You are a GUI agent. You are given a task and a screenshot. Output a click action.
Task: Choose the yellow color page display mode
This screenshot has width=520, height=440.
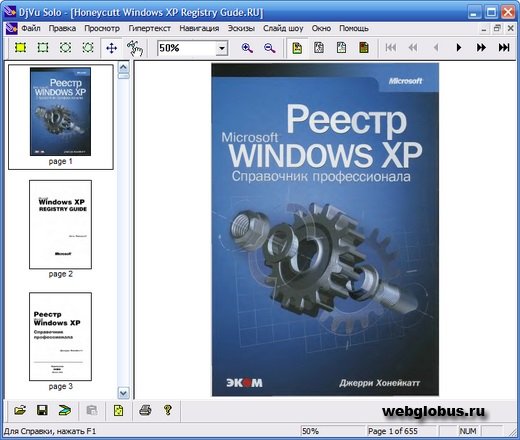point(297,48)
